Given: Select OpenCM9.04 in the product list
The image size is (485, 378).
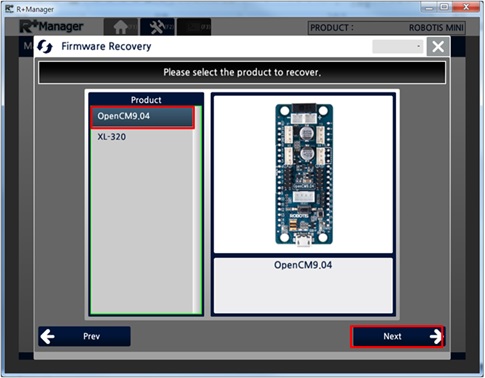Looking at the screenshot, I should tap(142, 117).
